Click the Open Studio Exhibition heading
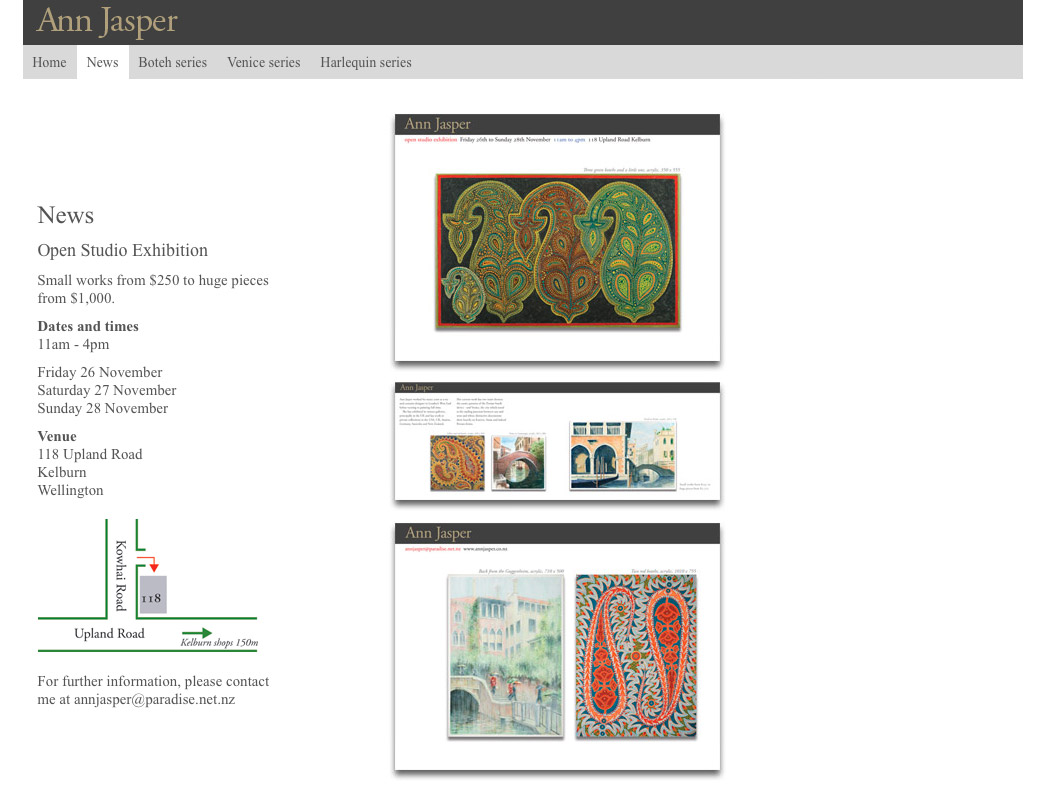 [x=123, y=250]
